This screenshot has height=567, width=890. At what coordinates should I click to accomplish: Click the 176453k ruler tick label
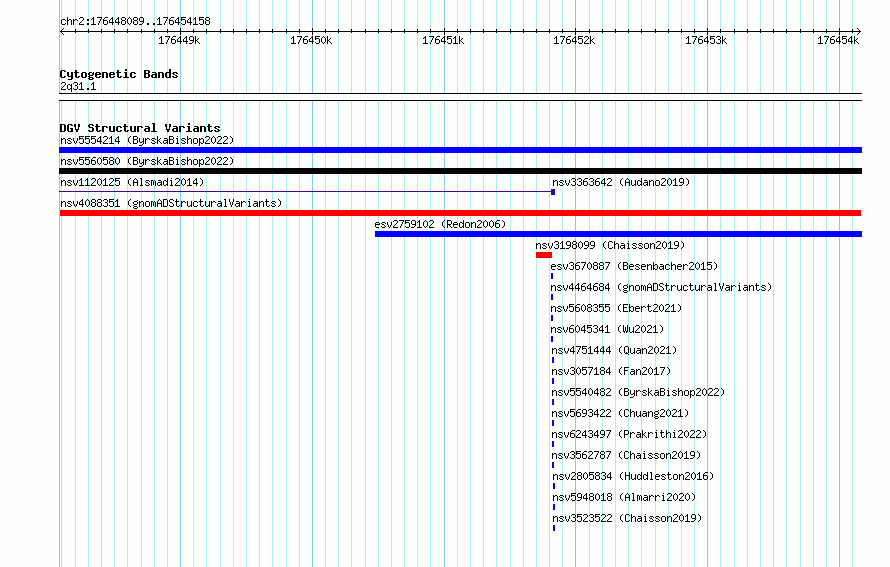(x=706, y=40)
